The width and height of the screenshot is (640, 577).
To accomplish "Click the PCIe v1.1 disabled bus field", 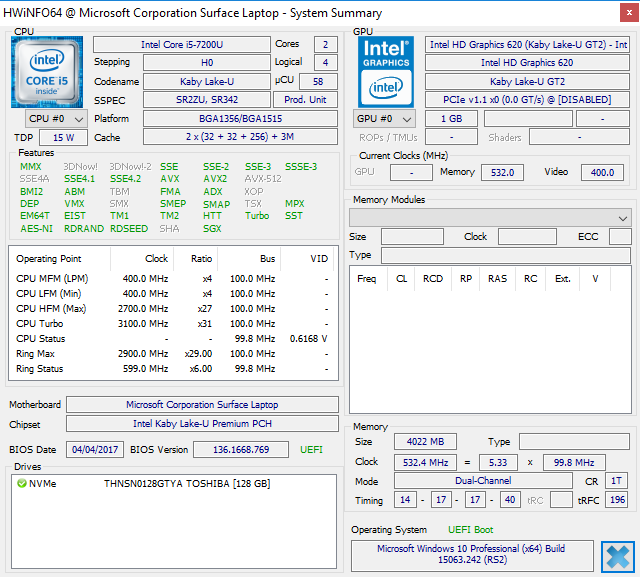I will pyautogui.click(x=527, y=100).
